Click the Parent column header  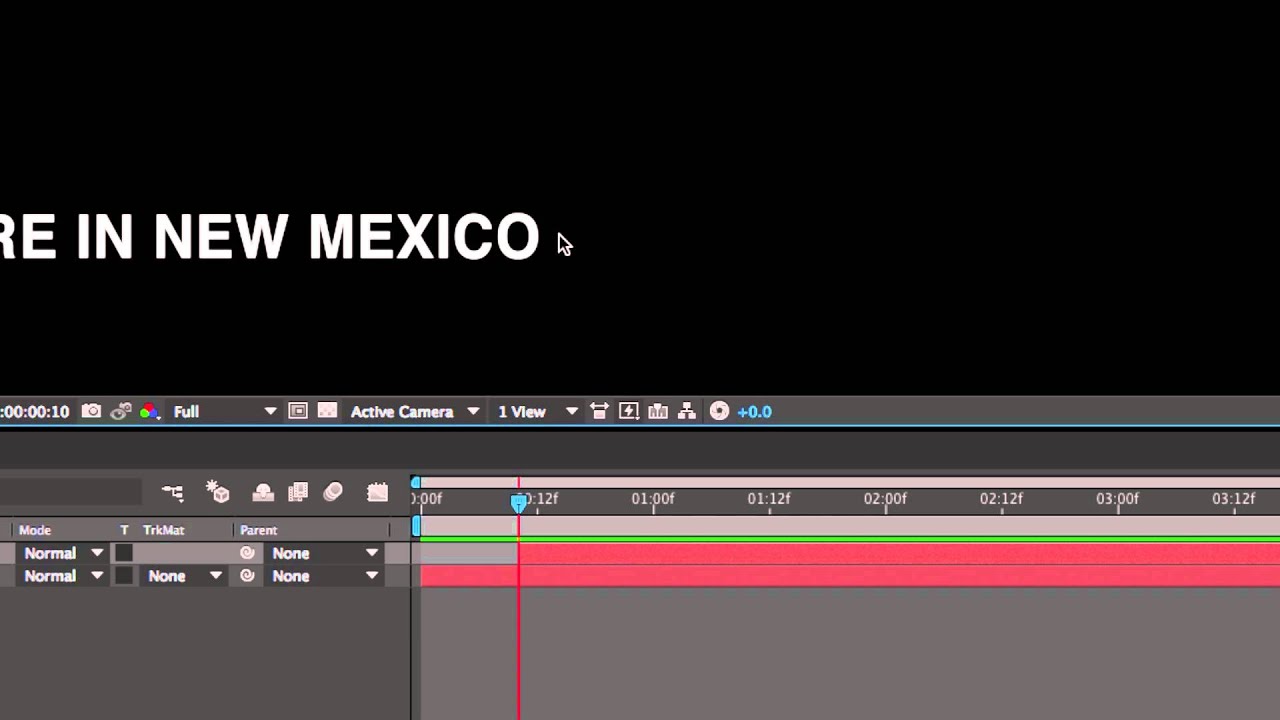tap(259, 530)
